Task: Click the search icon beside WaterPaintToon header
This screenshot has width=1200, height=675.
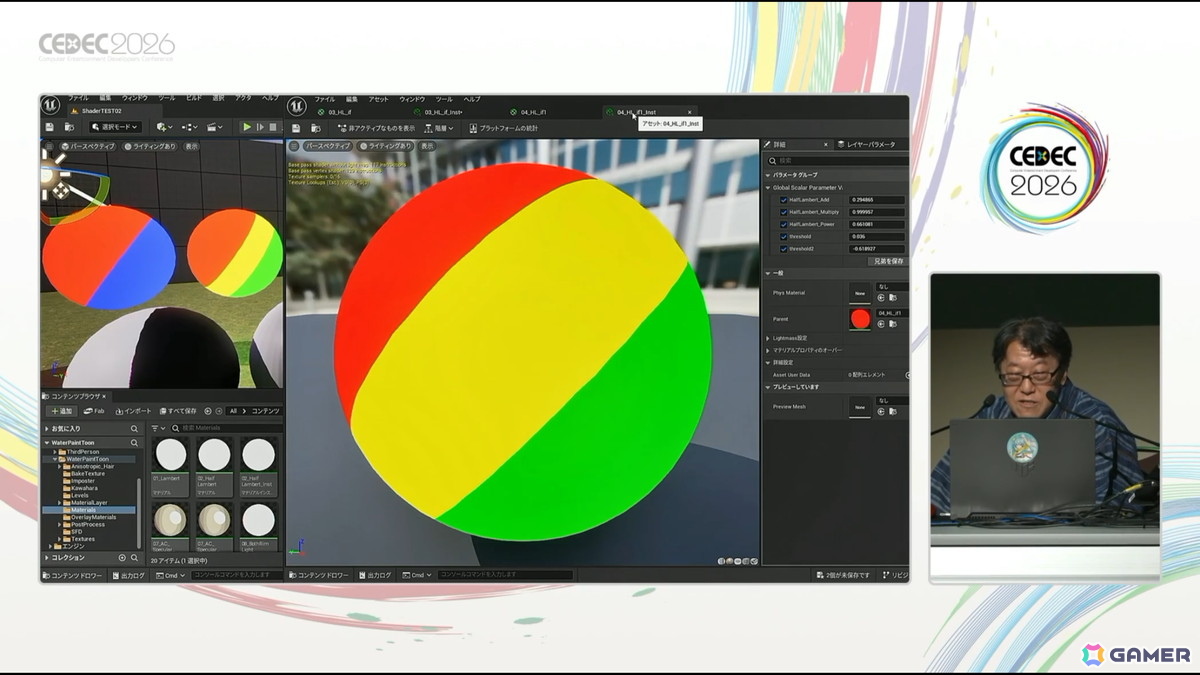Action: 134,443
